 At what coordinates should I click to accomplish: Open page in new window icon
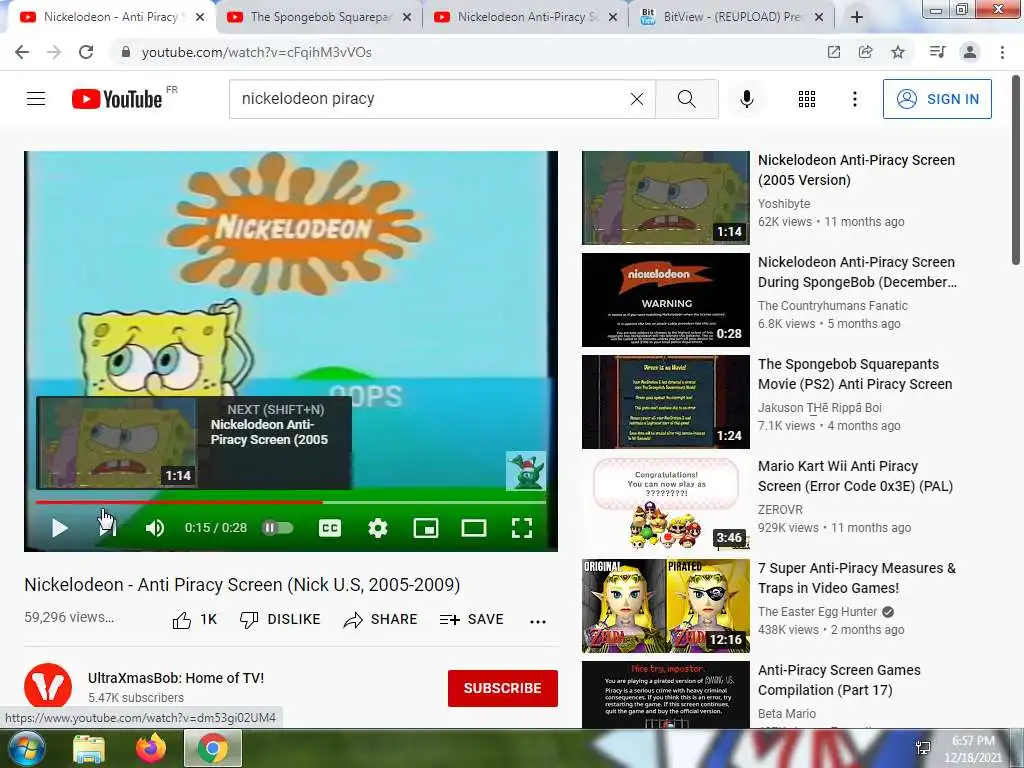click(833, 52)
